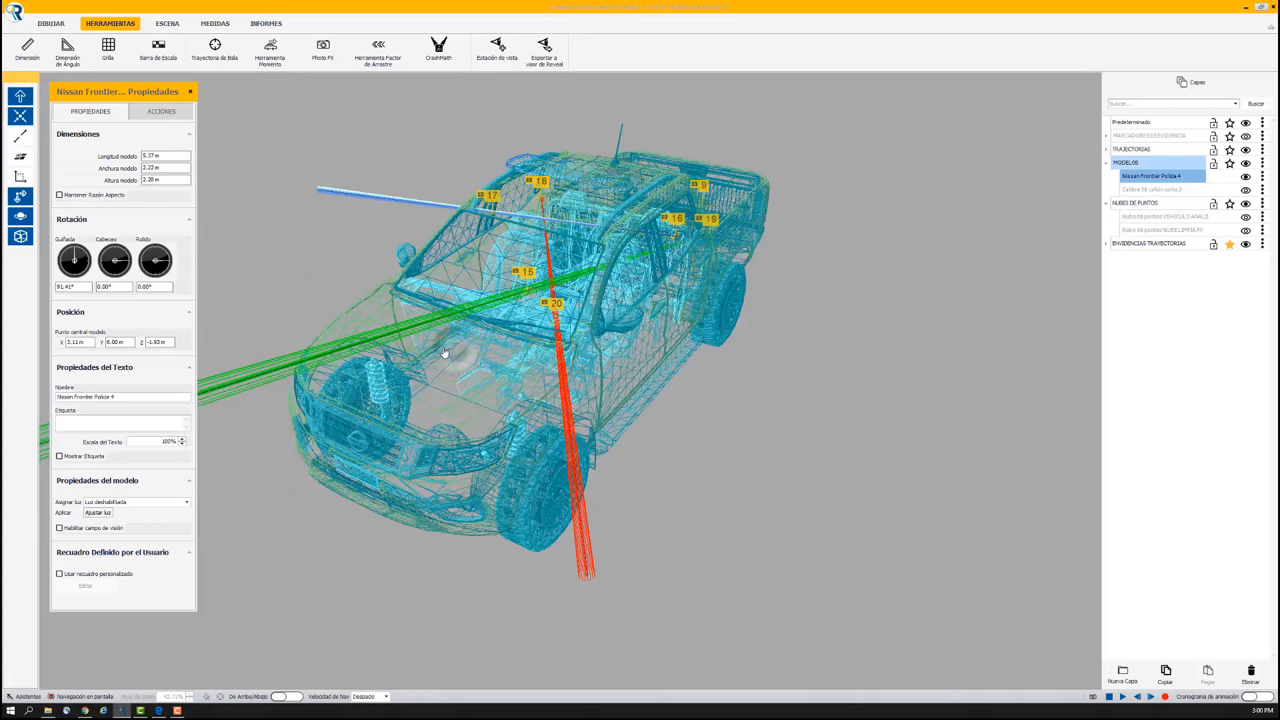The width and height of the screenshot is (1280, 720).
Task: Open Herramienta Factor de Arrastre
Action: tap(378, 52)
